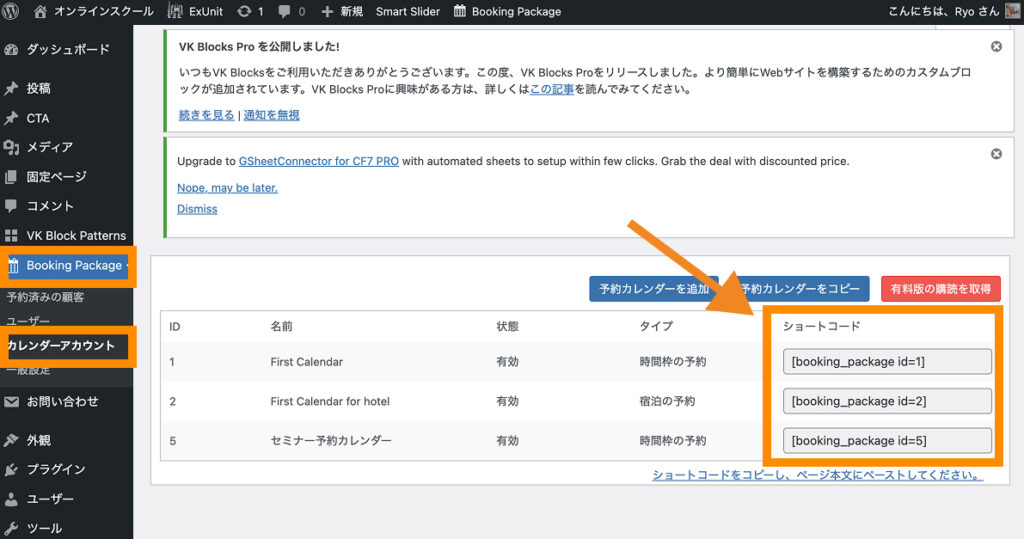Close the GSheetConnector upgrade notice
1024x539 pixels.
[996, 154]
